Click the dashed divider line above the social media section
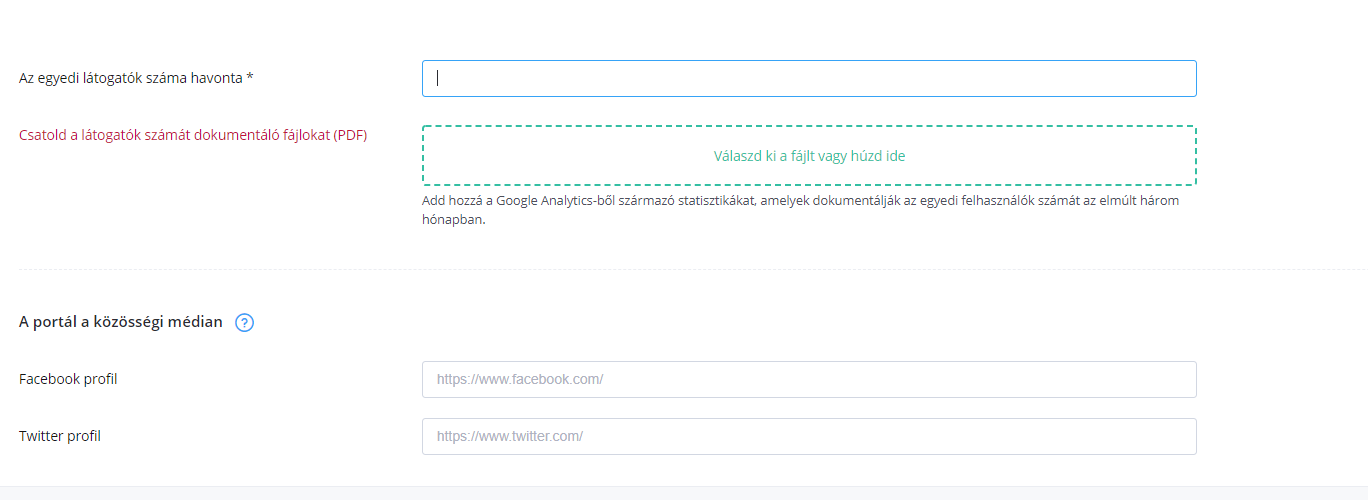This screenshot has width=1368, height=500. coord(692,269)
